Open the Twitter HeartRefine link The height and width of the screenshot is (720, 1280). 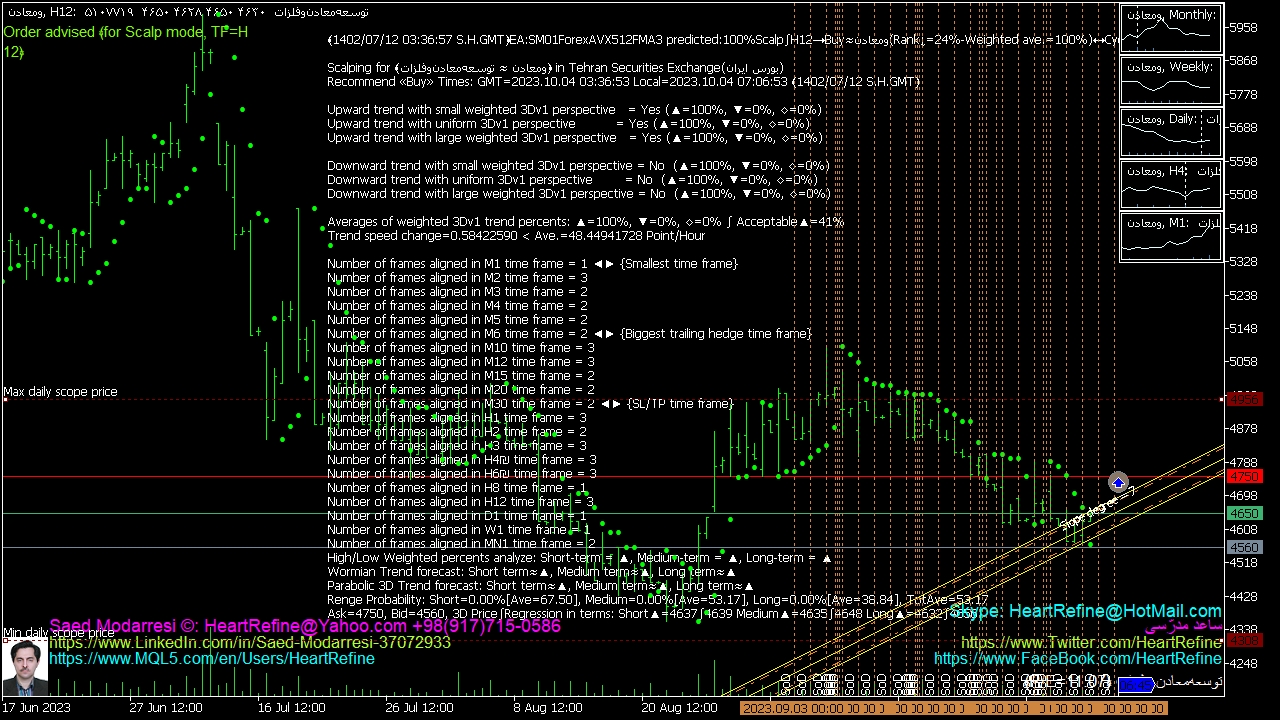click(1091, 642)
